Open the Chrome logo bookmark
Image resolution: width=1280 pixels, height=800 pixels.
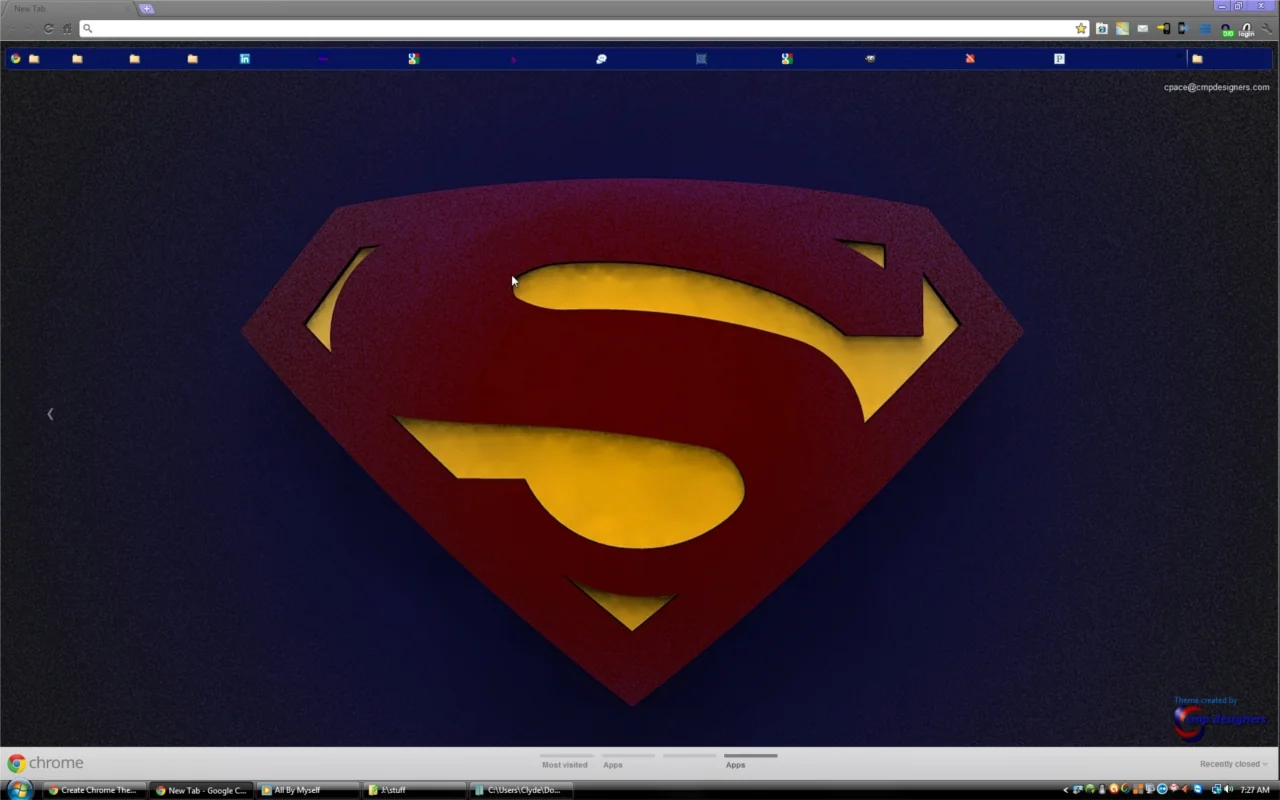[15, 59]
